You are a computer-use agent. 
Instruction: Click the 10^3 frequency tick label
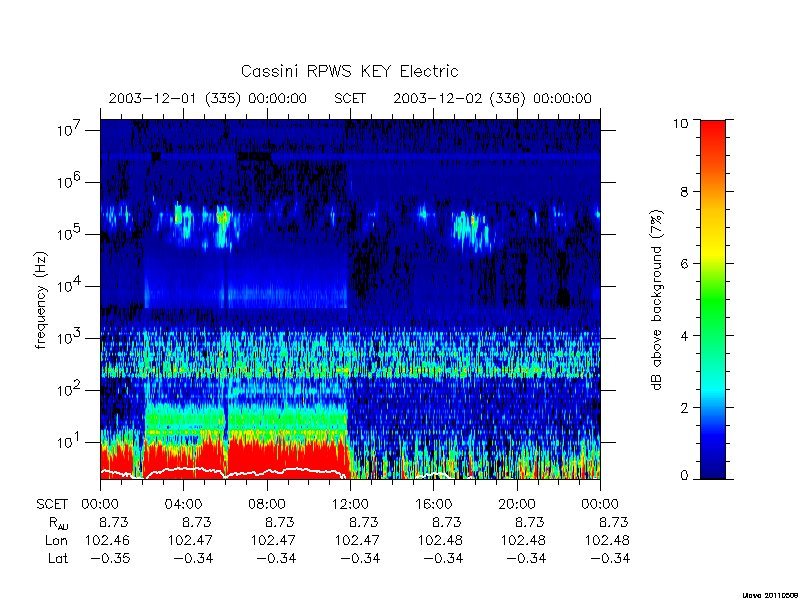point(70,337)
